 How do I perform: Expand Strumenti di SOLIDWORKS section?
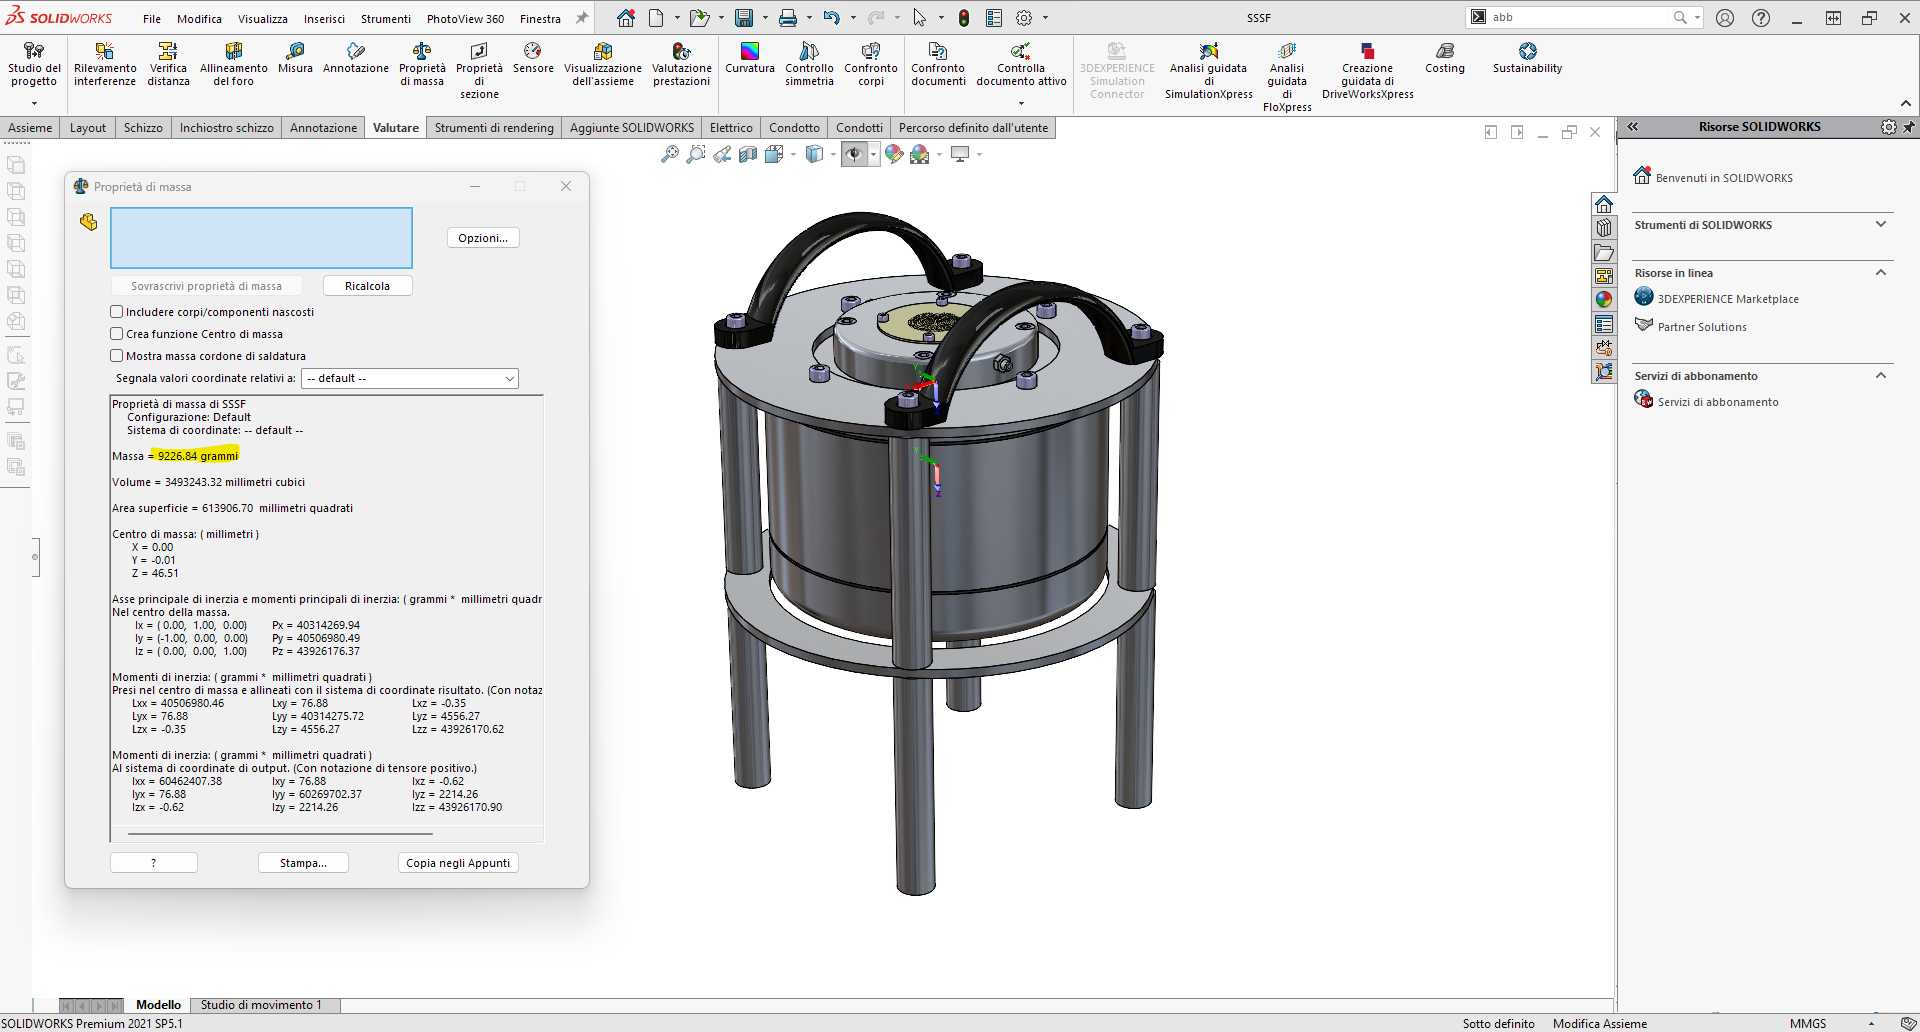point(1881,225)
